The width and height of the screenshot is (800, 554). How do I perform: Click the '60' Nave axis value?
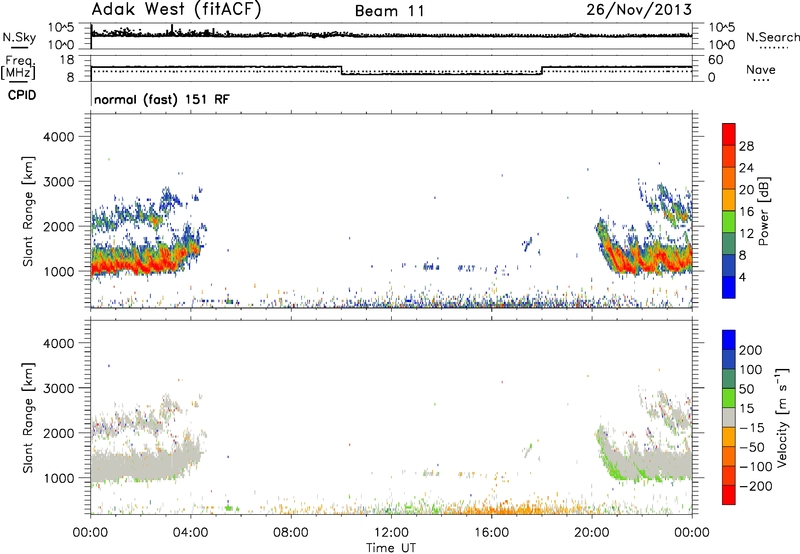pos(716,60)
